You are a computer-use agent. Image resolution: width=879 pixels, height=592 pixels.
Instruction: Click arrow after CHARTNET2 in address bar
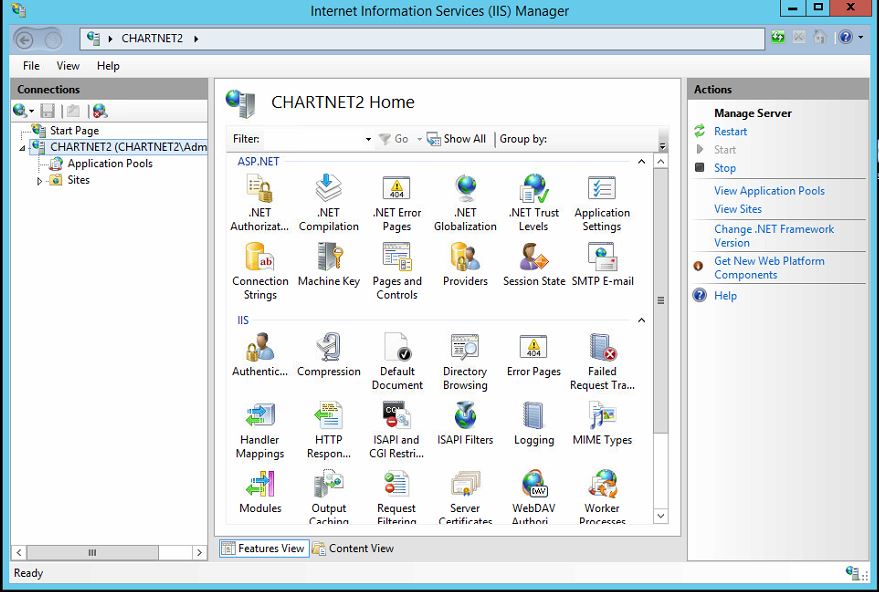tap(196, 39)
